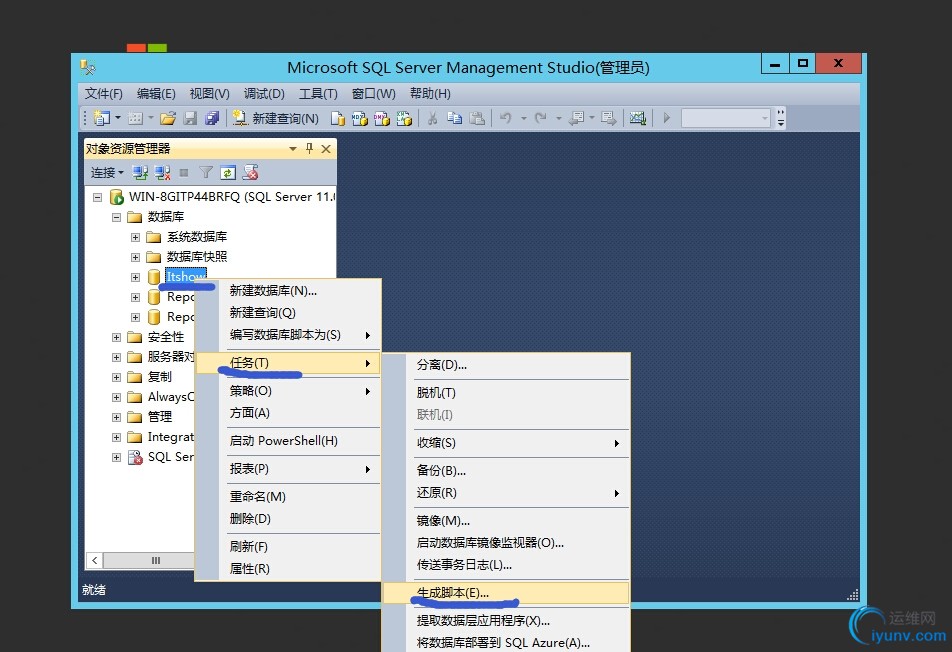Screen dimensions: 952x652
Task: Click the Navigate Forward icon
Action: (x=608, y=118)
